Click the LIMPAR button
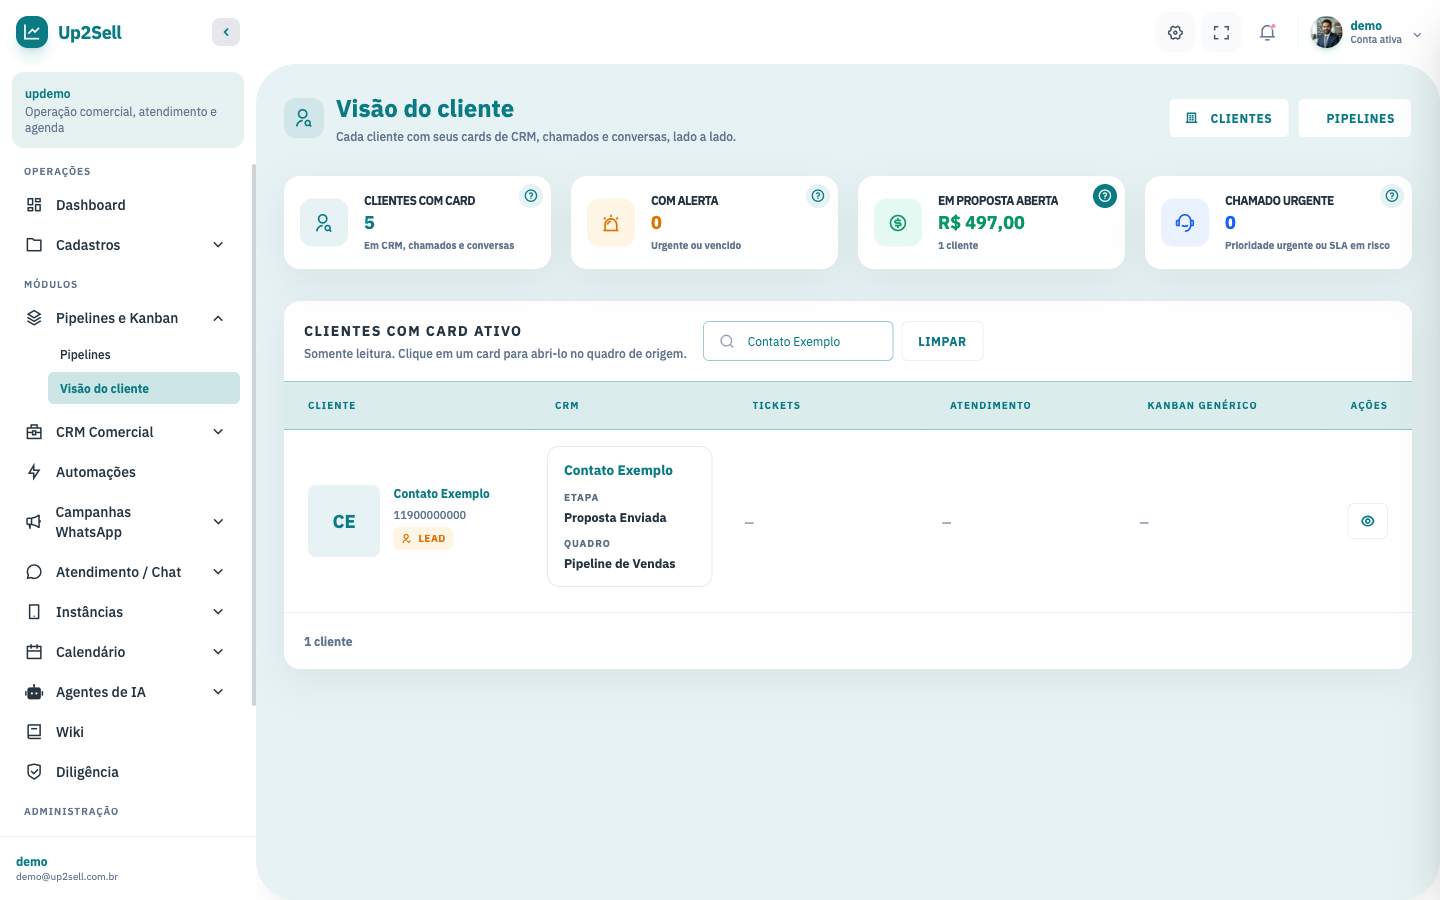This screenshot has height=900, width=1440. coord(942,341)
